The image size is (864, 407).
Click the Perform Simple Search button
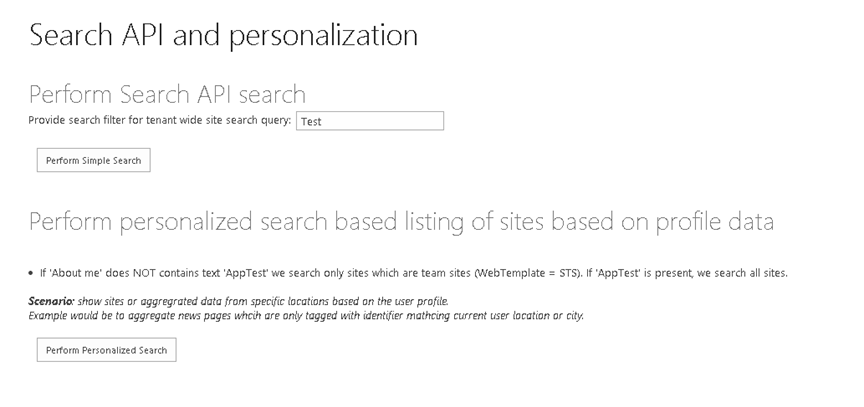[x=94, y=160]
